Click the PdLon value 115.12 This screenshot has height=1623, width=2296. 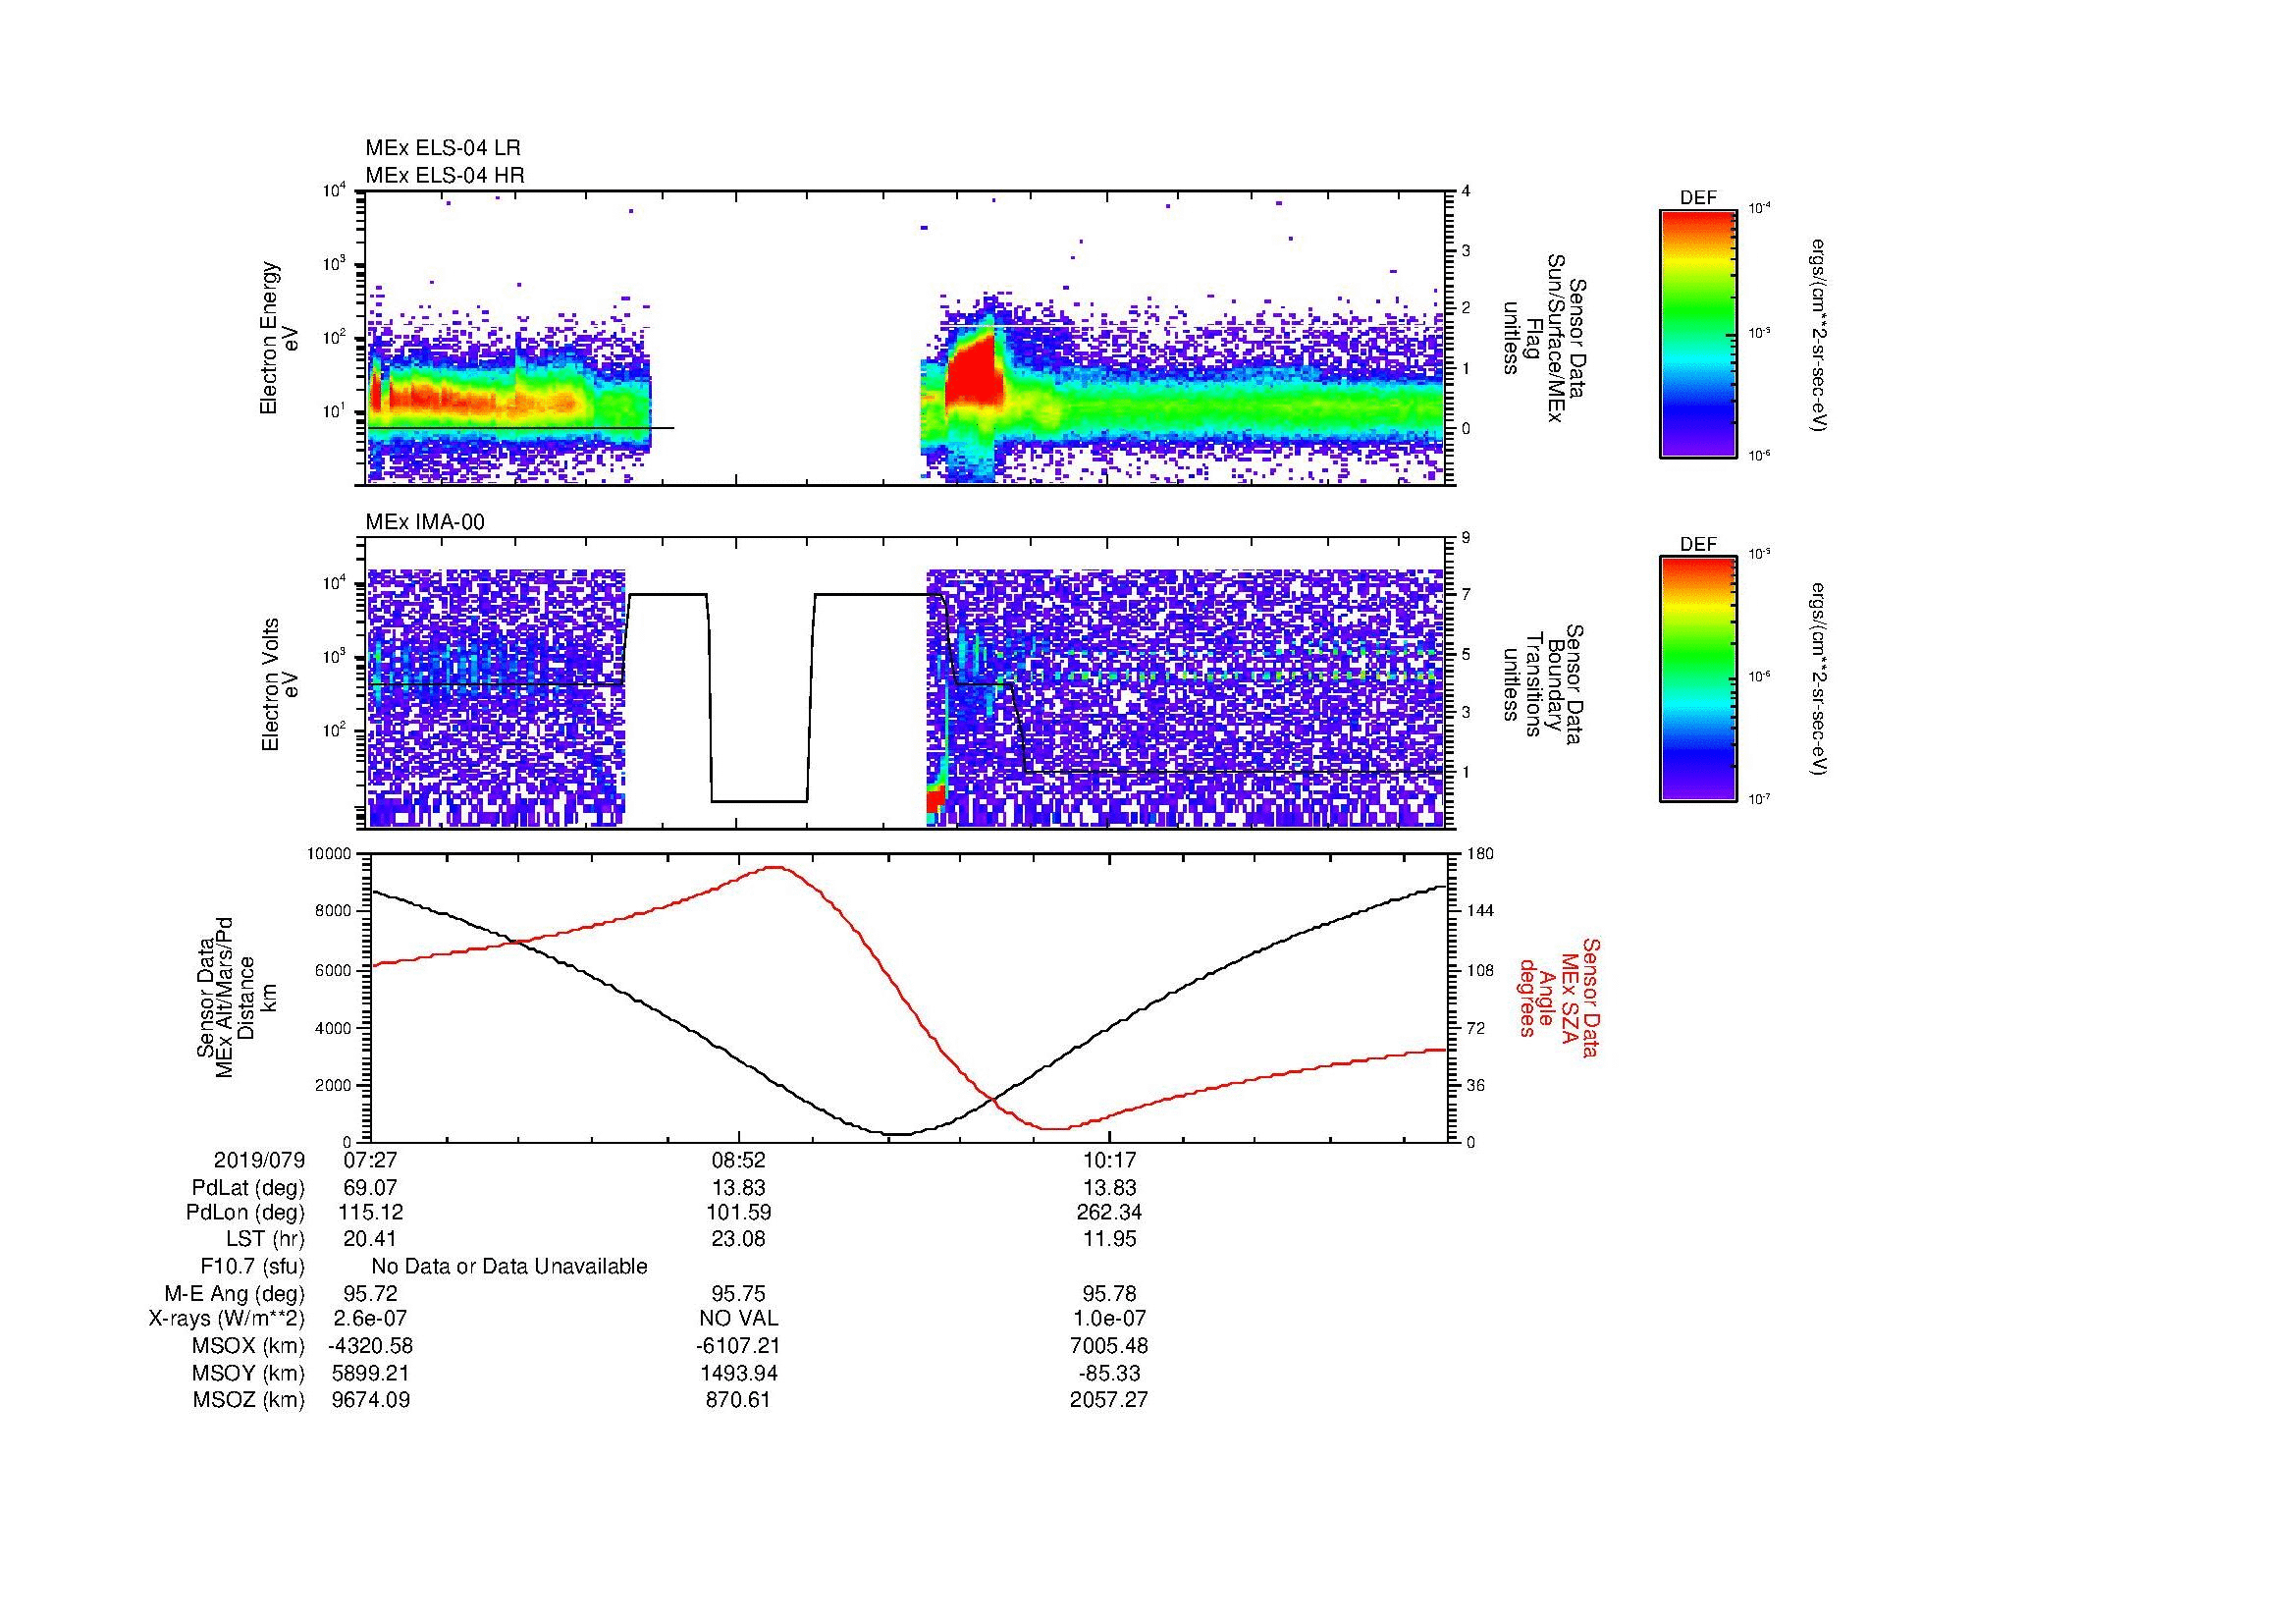coord(370,1212)
